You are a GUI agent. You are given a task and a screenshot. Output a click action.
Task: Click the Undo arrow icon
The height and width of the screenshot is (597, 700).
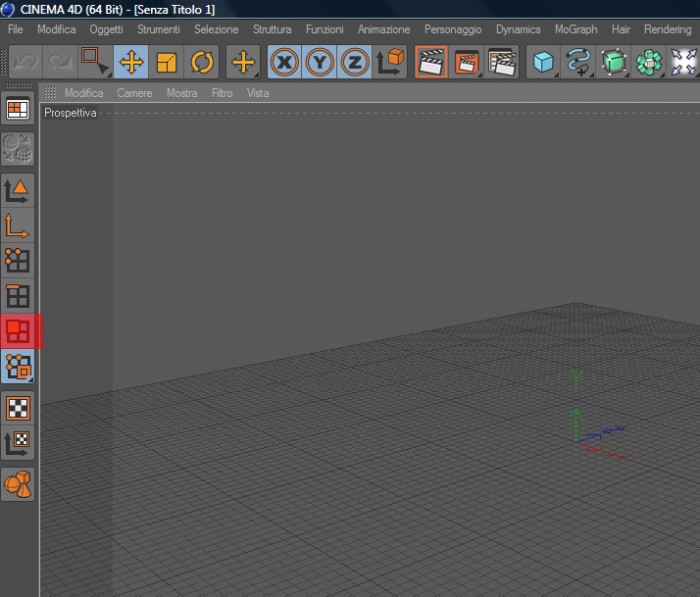25,62
